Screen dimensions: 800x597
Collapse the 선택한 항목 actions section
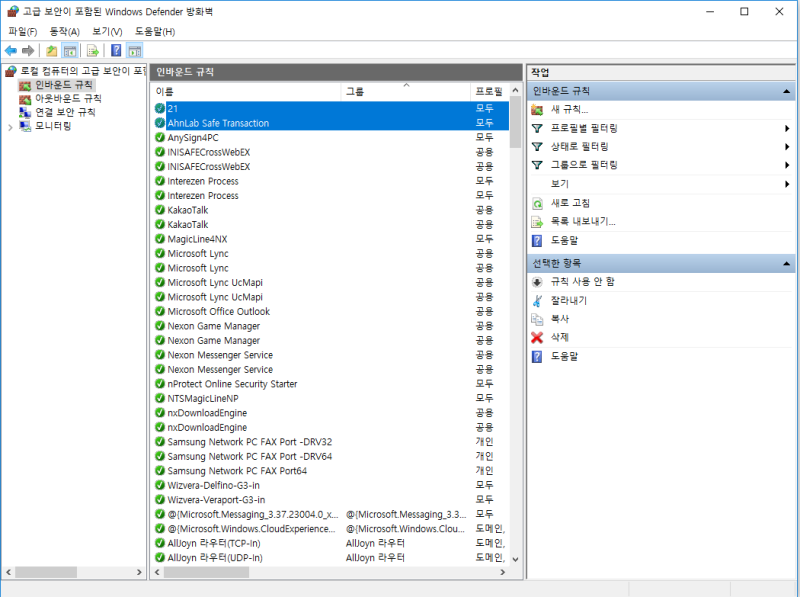pyautogui.click(x=786, y=264)
